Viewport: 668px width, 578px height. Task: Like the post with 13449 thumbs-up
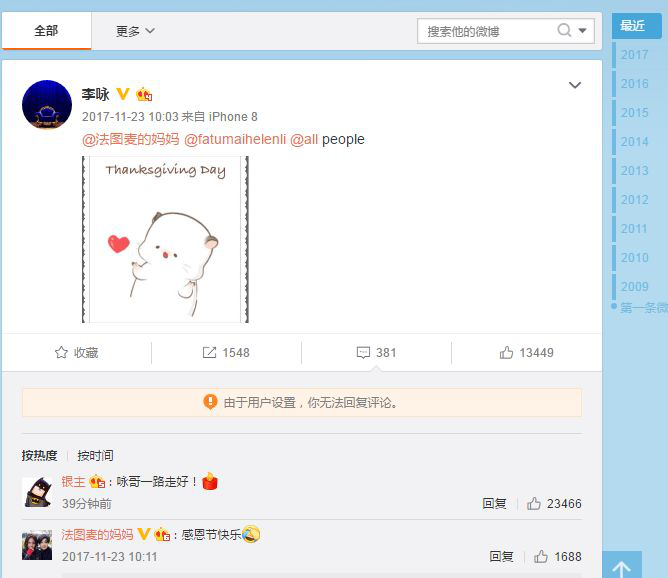click(527, 353)
